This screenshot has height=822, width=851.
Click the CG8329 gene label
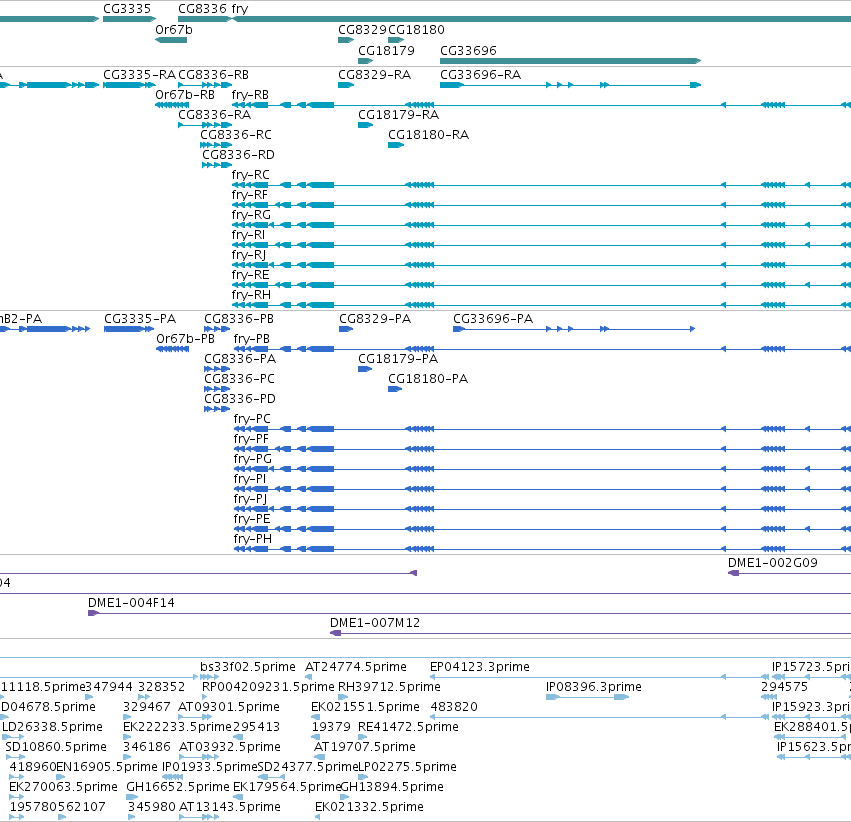click(363, 29)
